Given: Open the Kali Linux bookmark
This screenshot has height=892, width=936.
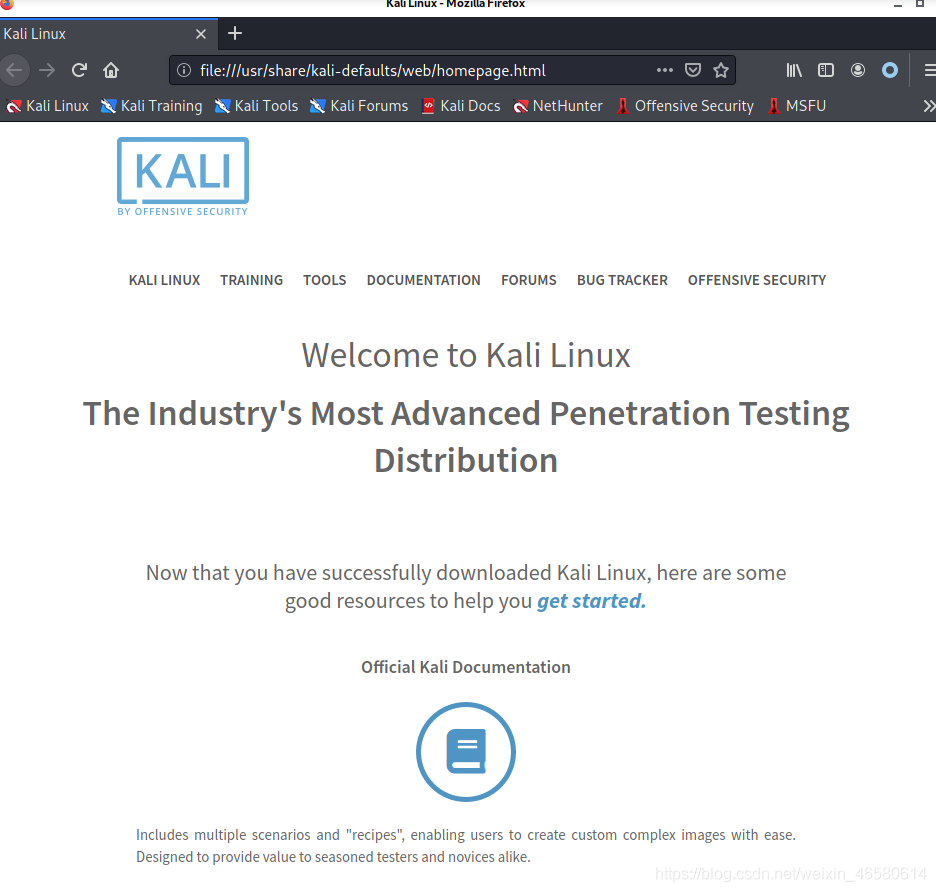Looking at the screenshot, I should coord(47,106).
